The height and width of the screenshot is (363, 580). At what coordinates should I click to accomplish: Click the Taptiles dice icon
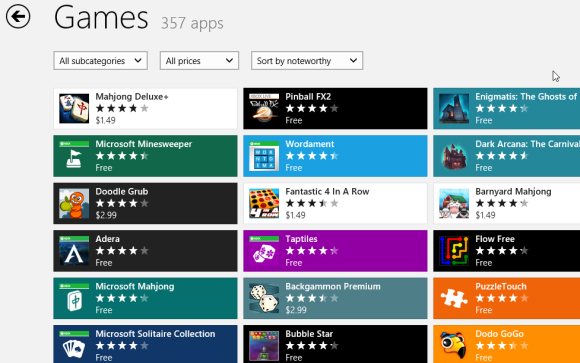click(x=264, y=251)
